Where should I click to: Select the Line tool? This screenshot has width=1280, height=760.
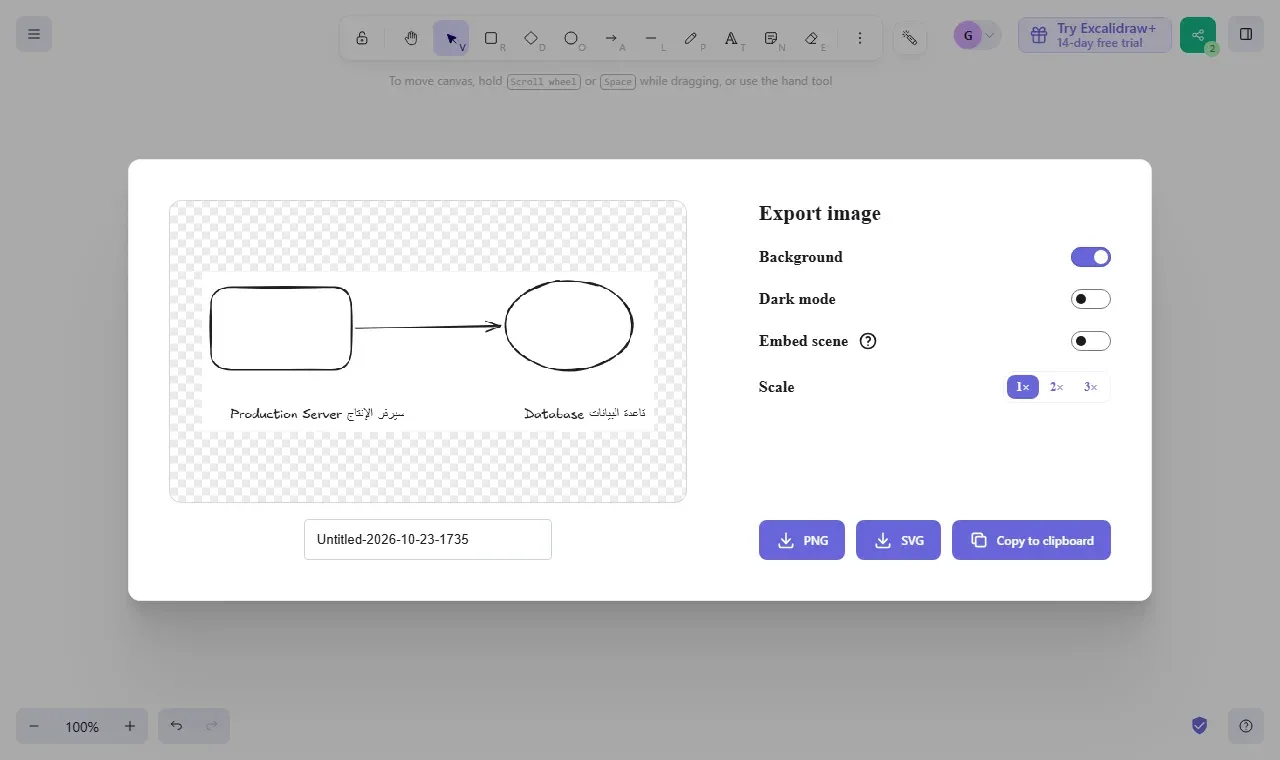(x=651, y=38)
